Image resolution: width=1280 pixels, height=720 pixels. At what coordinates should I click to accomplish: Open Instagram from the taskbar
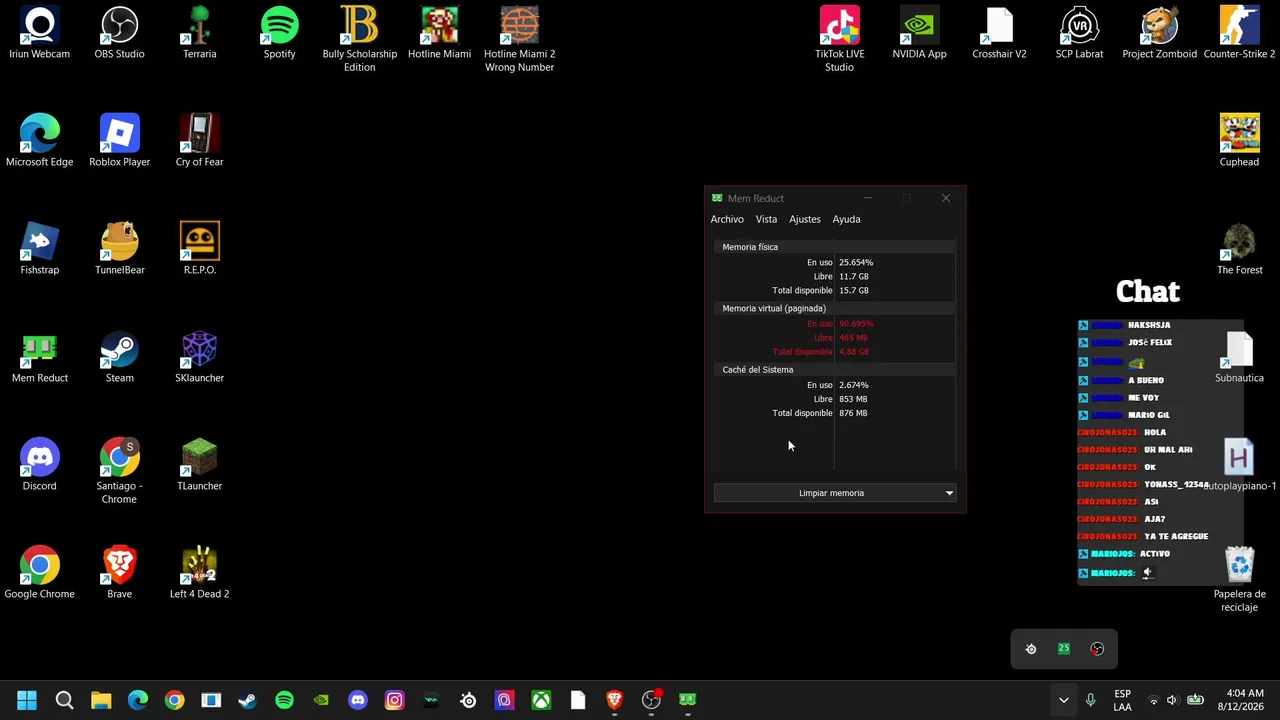(394, 700)
